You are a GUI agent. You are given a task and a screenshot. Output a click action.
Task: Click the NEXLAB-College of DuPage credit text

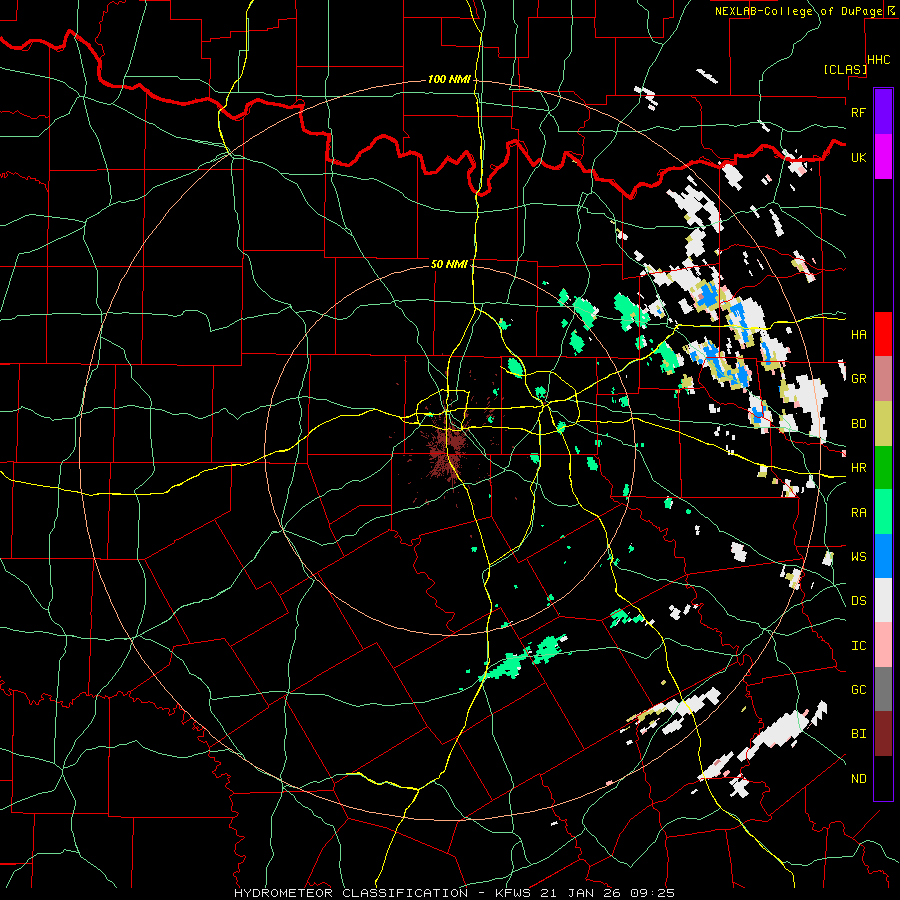[x=798, y=11]
